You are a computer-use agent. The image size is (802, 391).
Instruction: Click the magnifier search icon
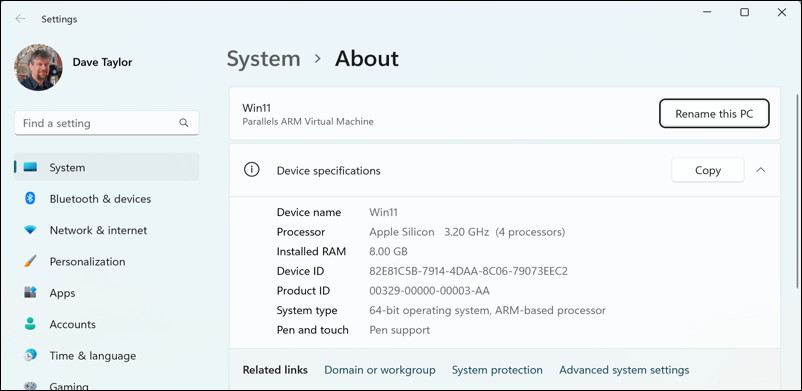pyautogui.click(x=184, y=123)
